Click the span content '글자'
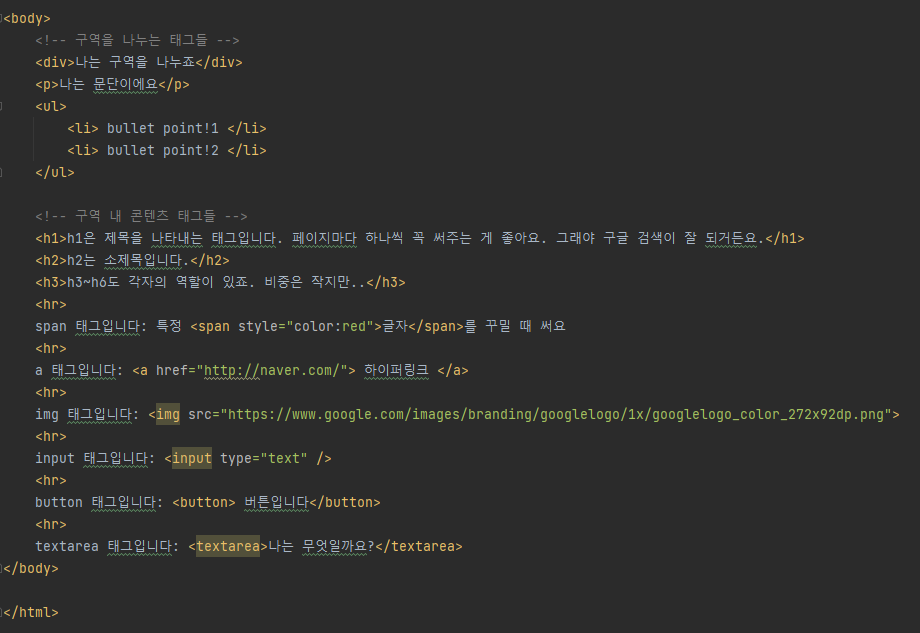Screen dimensions: 920x633 (395, 327)
